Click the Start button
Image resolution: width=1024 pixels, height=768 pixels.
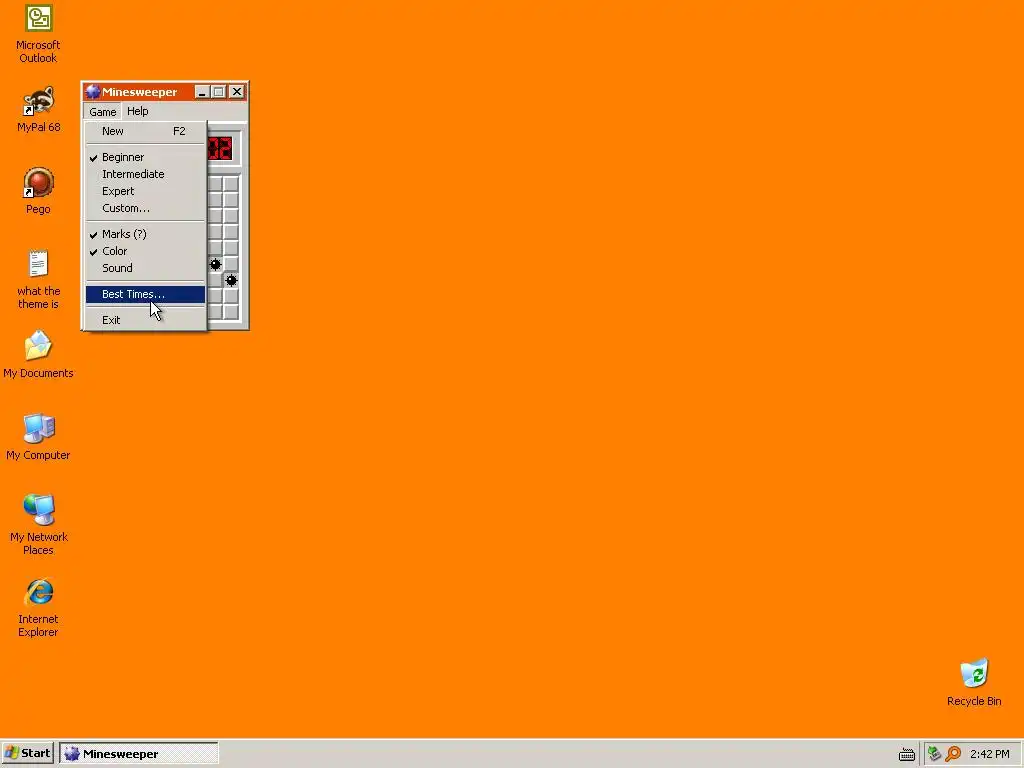(27, 754)
